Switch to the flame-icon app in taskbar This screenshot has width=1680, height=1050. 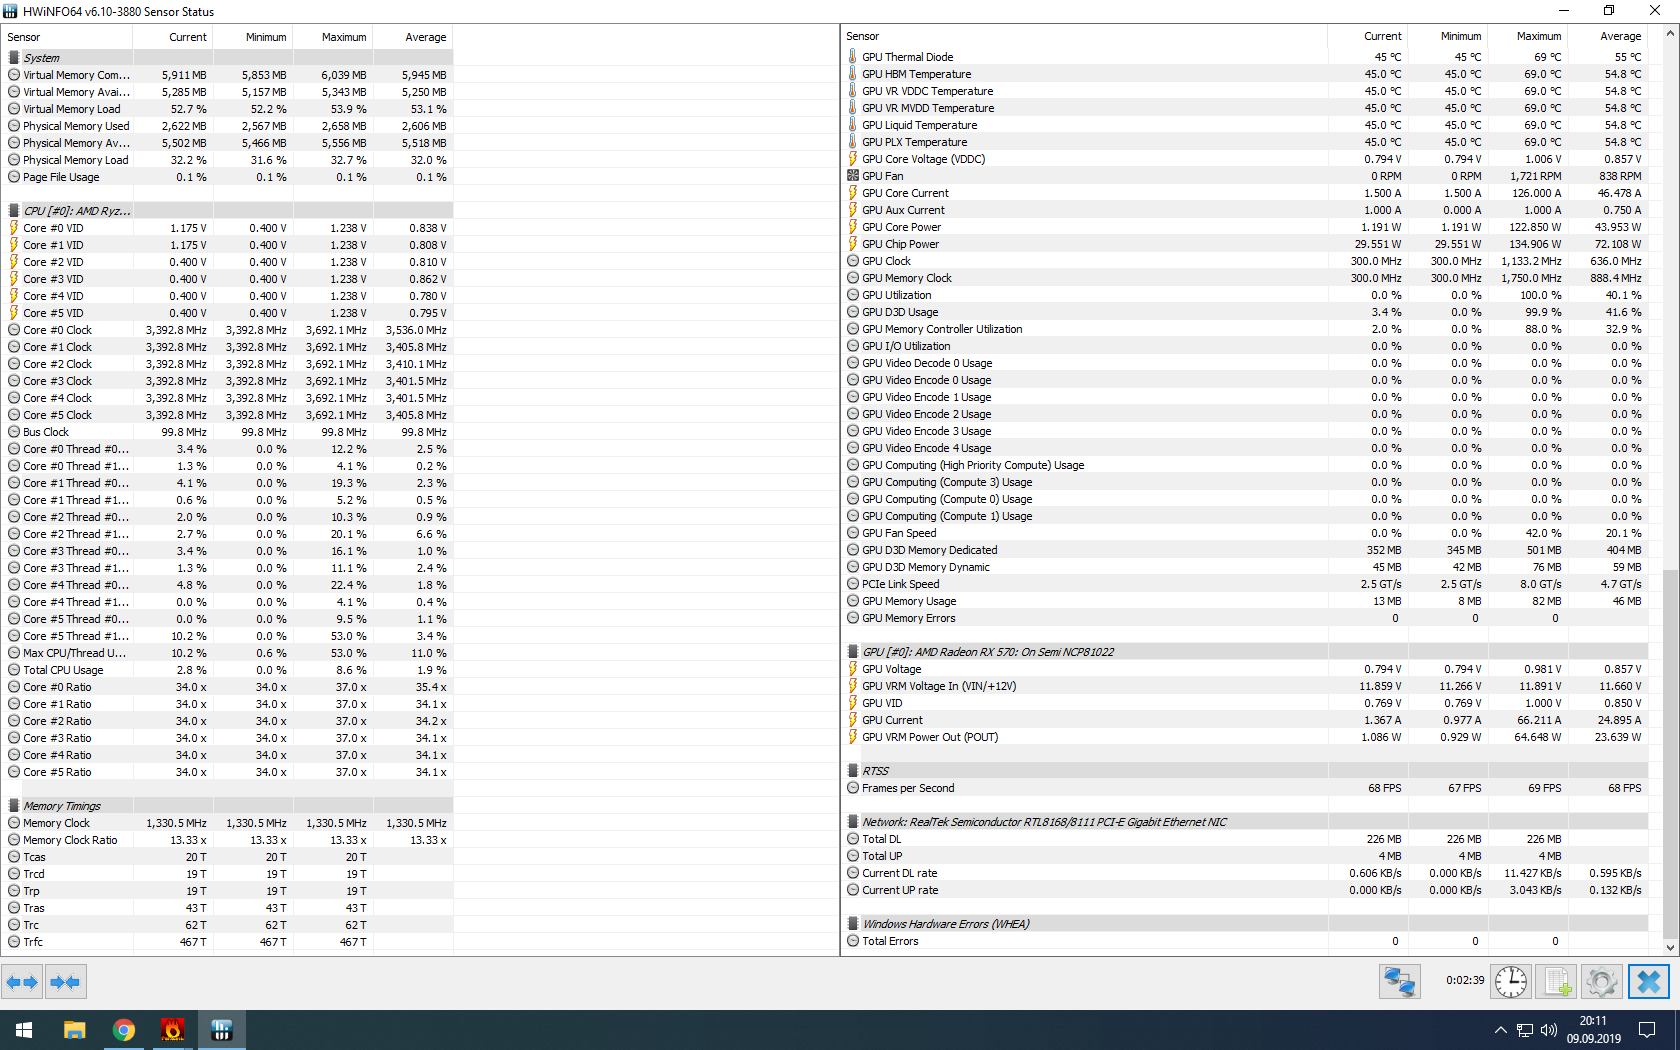pyautogui.click(x=172, y=1030)
